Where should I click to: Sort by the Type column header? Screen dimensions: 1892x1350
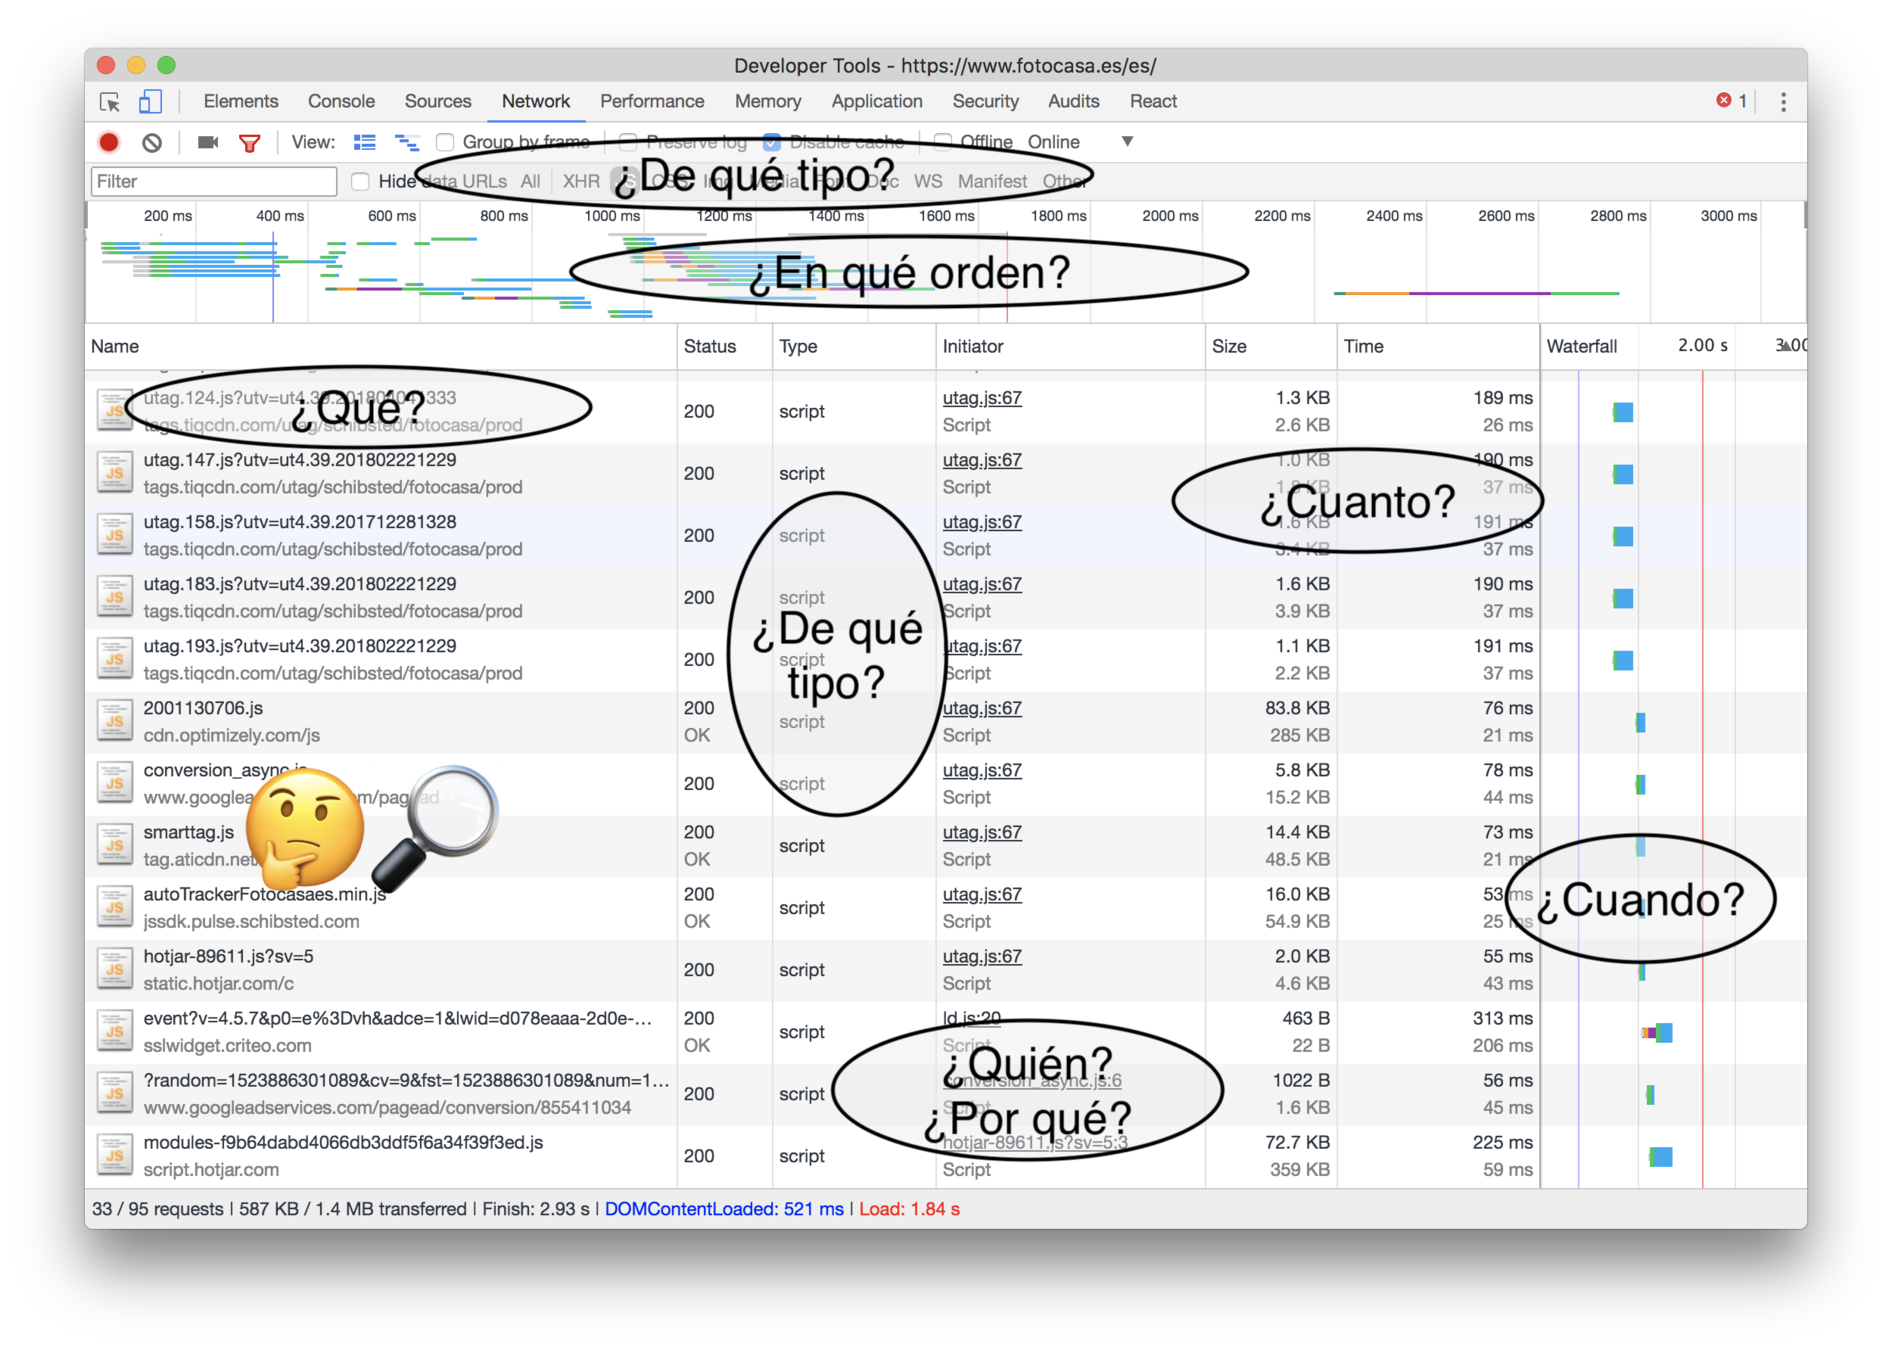853,346
